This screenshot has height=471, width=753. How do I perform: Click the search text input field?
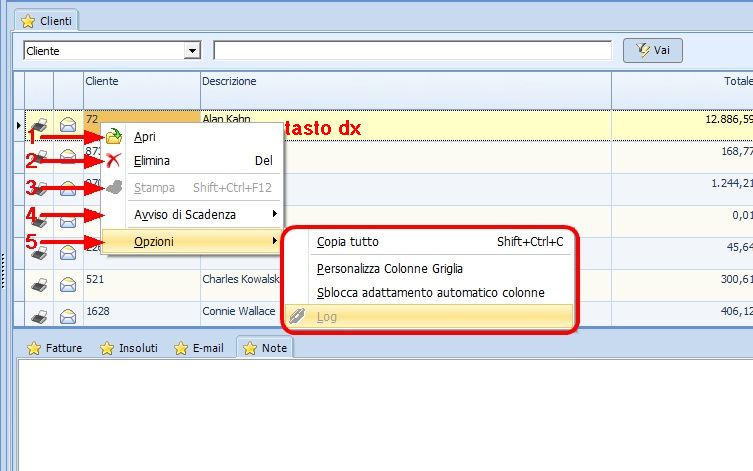pos(413,50)
